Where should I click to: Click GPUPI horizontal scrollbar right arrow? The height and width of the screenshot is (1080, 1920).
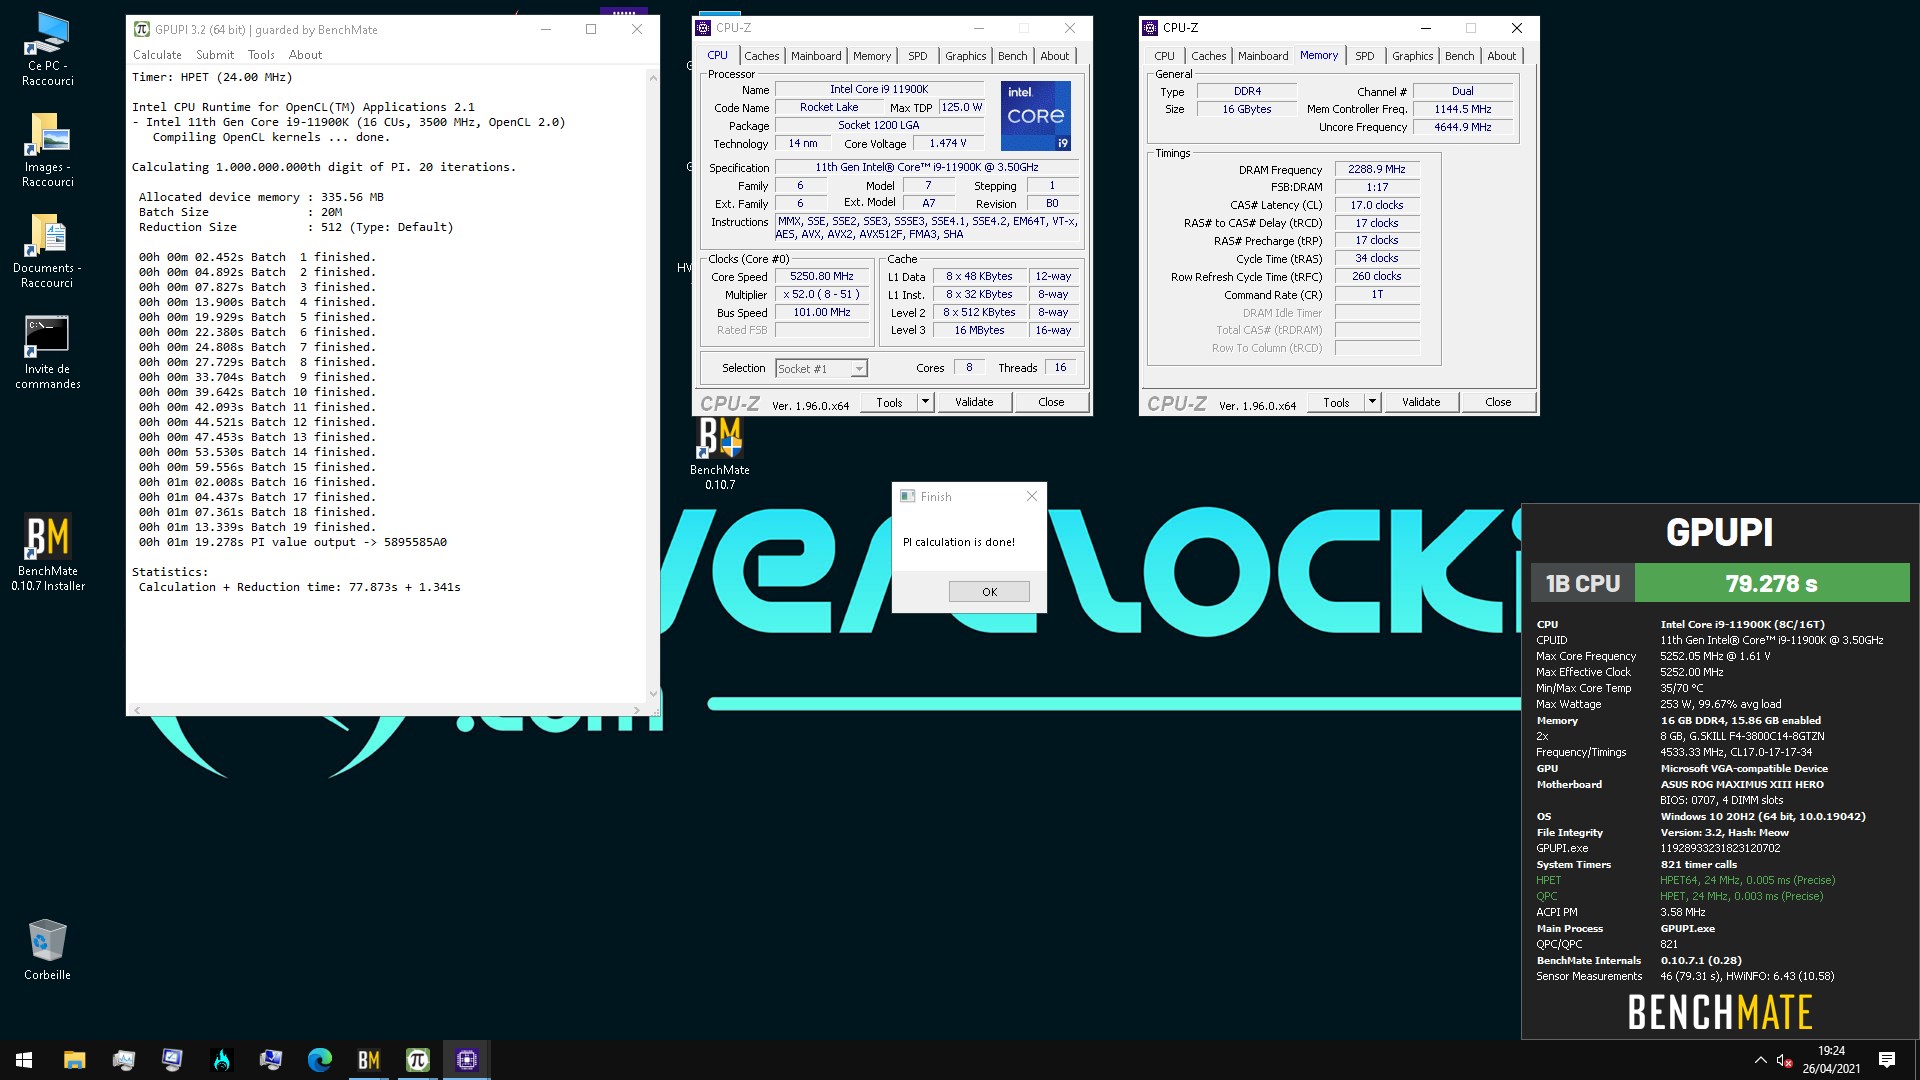point(636,710)
